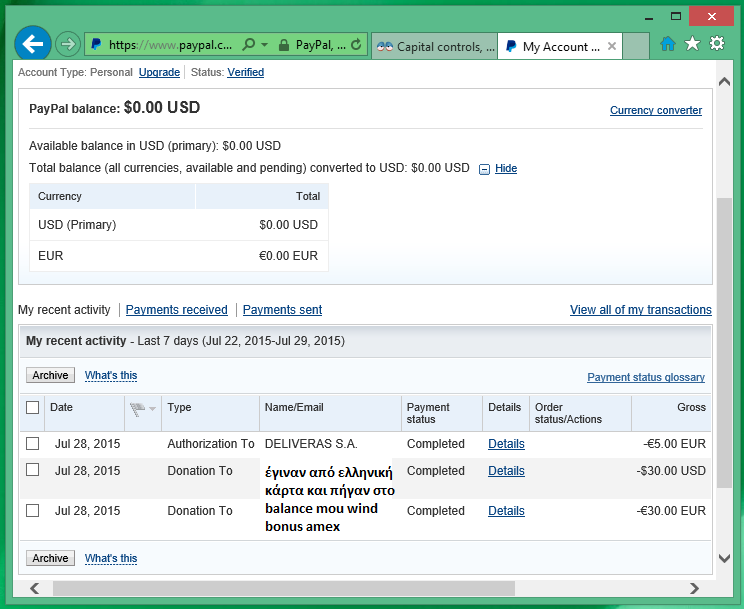Click the EUR currency row label
Image resolution: width=744 pixels, height=609 pixels.
tap(50, 256)
